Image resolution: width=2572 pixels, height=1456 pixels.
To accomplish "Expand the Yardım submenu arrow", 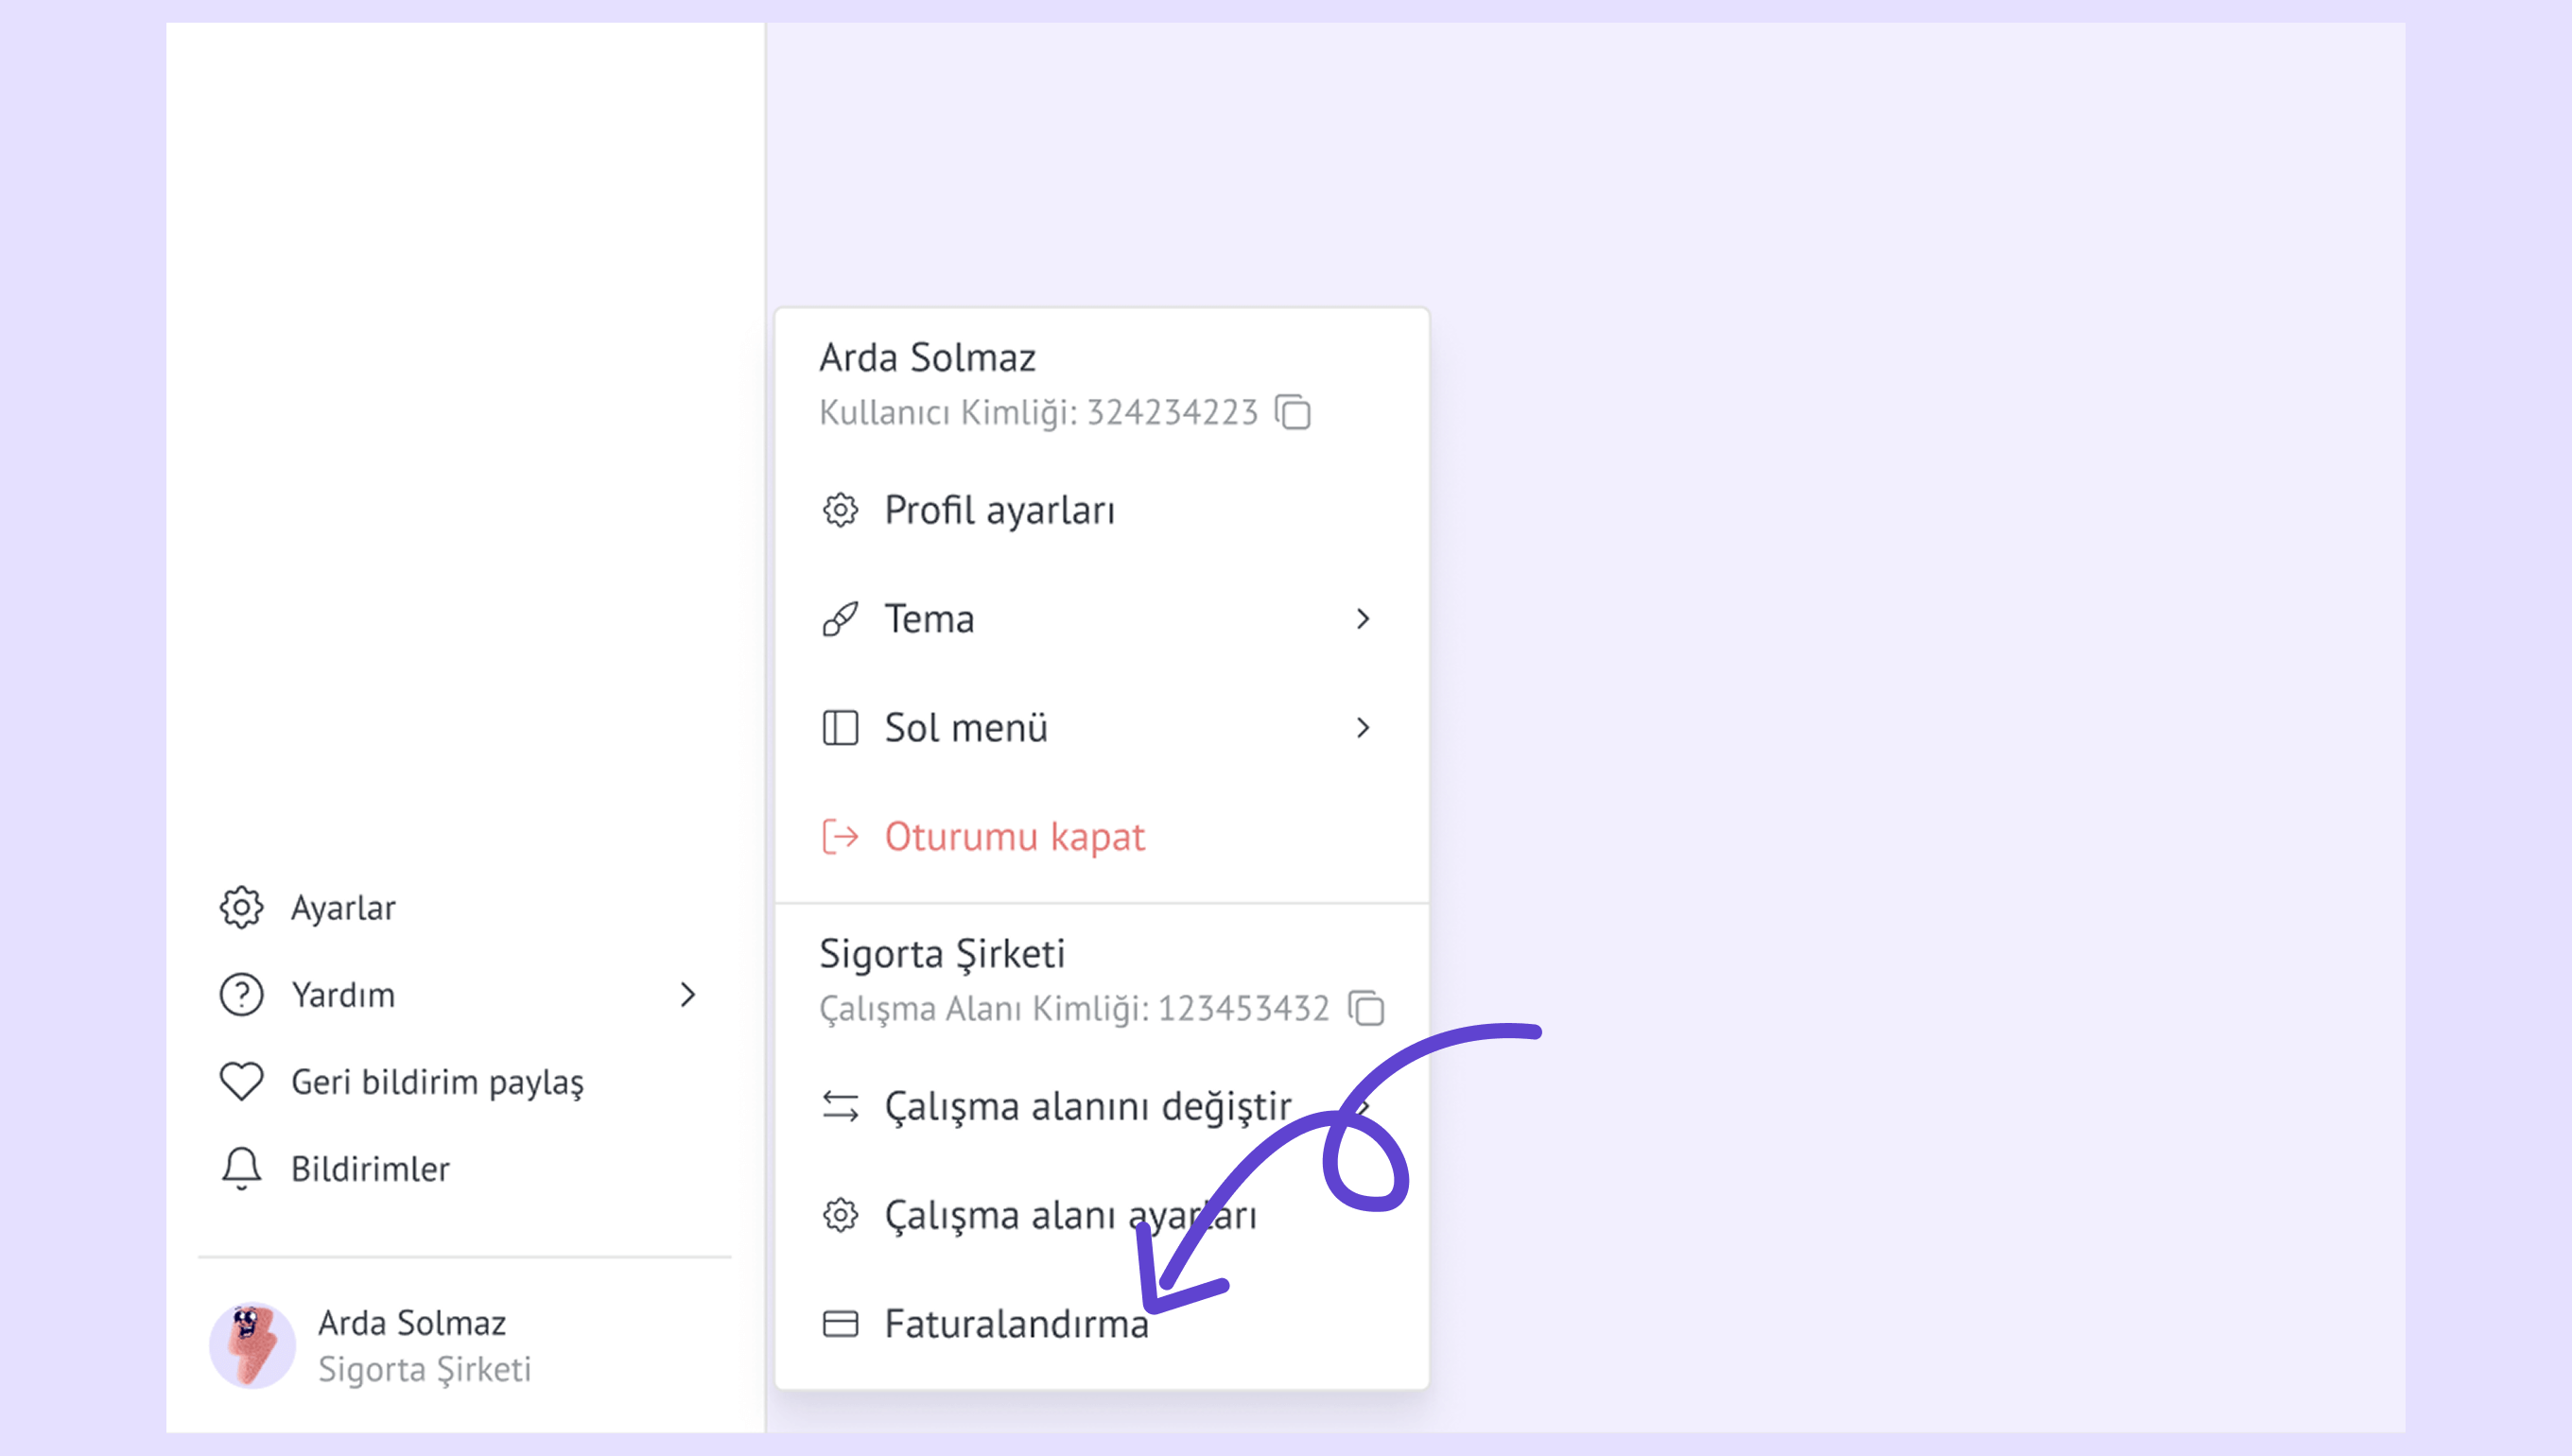I will 687,995.
